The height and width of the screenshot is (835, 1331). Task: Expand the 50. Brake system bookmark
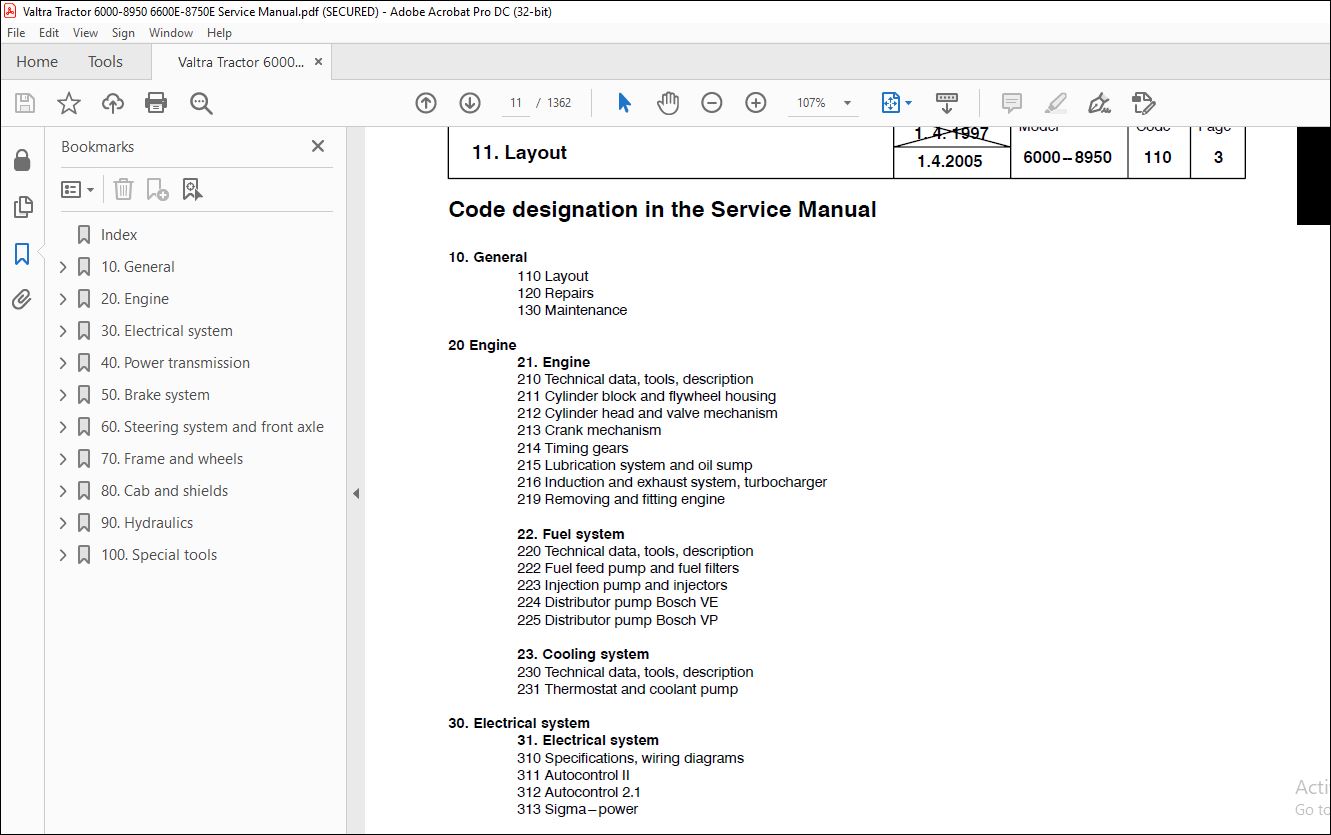63,395
